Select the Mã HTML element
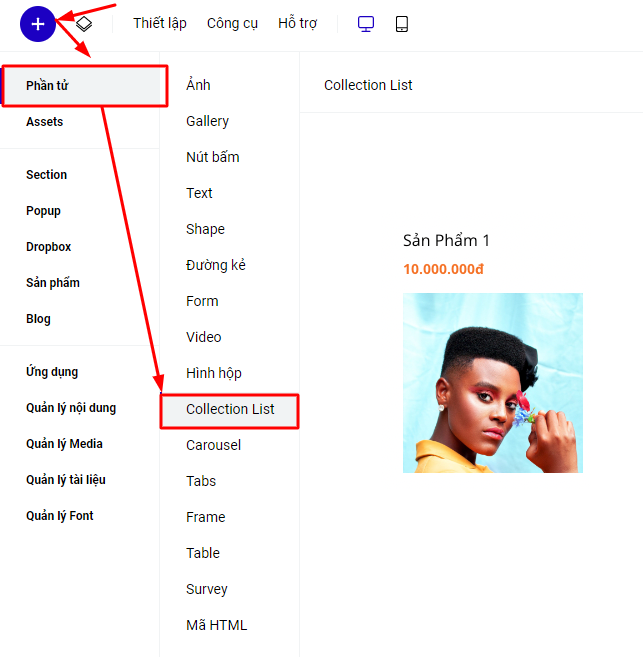This screenshot has height=657, width=643. (216, 625)
